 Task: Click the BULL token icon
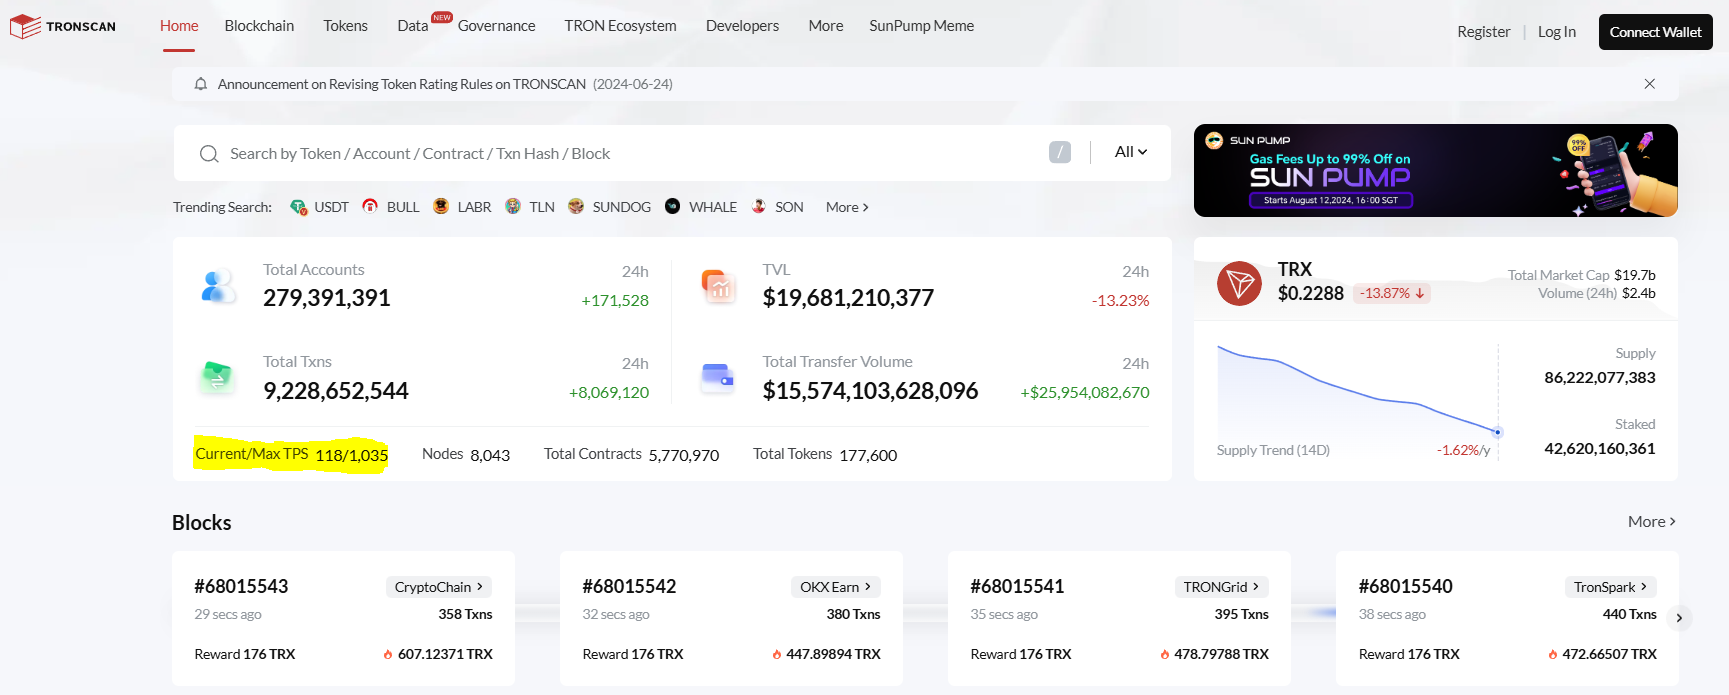pos(370,206)
